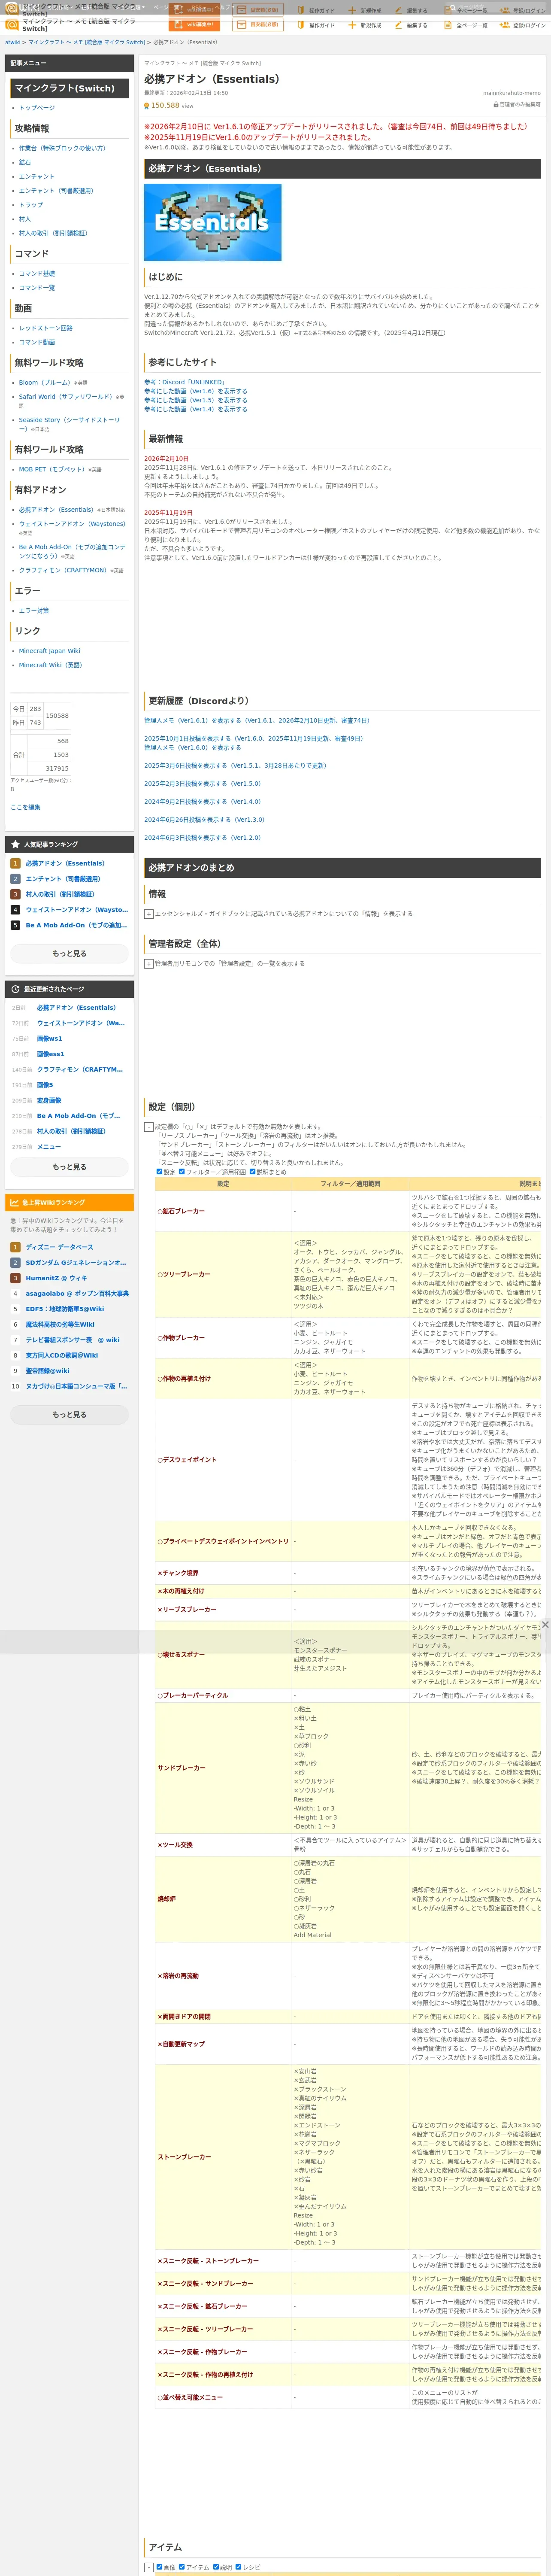
Task: Click the chart icon of 急上昇Wikiランキング
Action: tap(15, 1202)
